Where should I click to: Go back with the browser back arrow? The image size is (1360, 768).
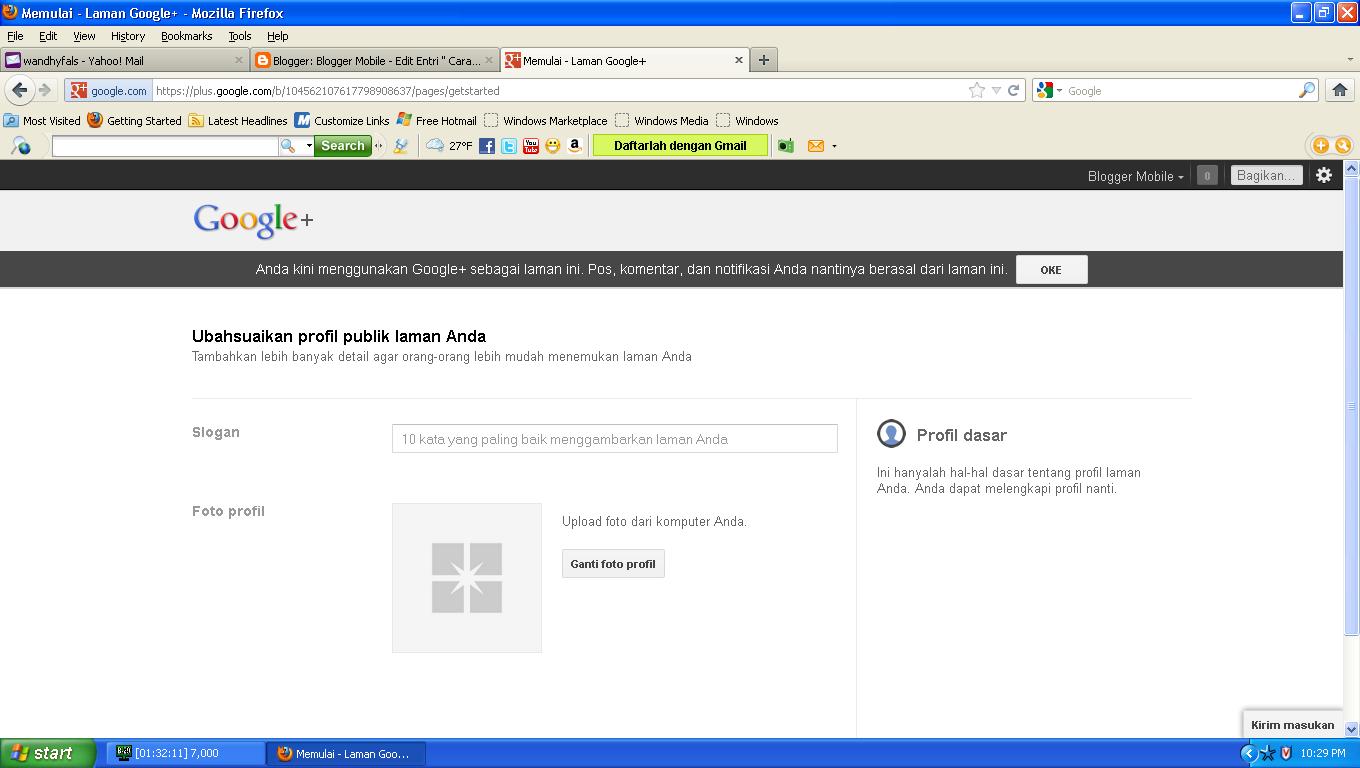[x=19, y=90]
